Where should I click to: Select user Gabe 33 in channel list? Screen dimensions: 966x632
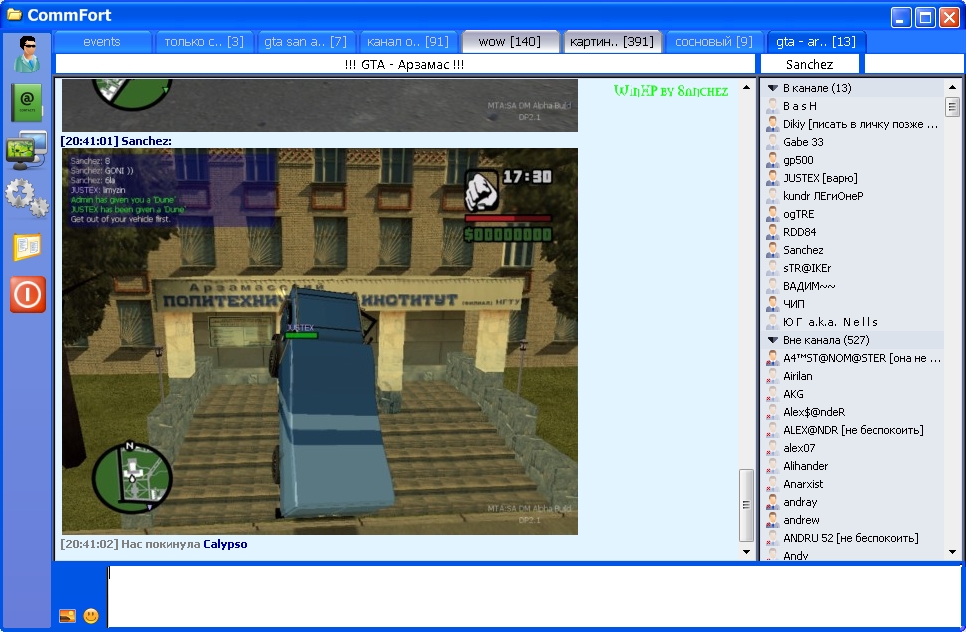pyautogui.click(x=804, y=142)
